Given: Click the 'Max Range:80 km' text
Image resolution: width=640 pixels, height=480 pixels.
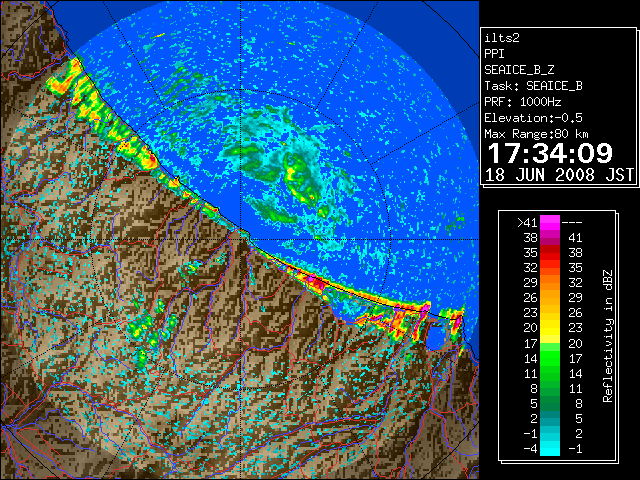Looking at the screenshot, I should [x=537, y=134].
